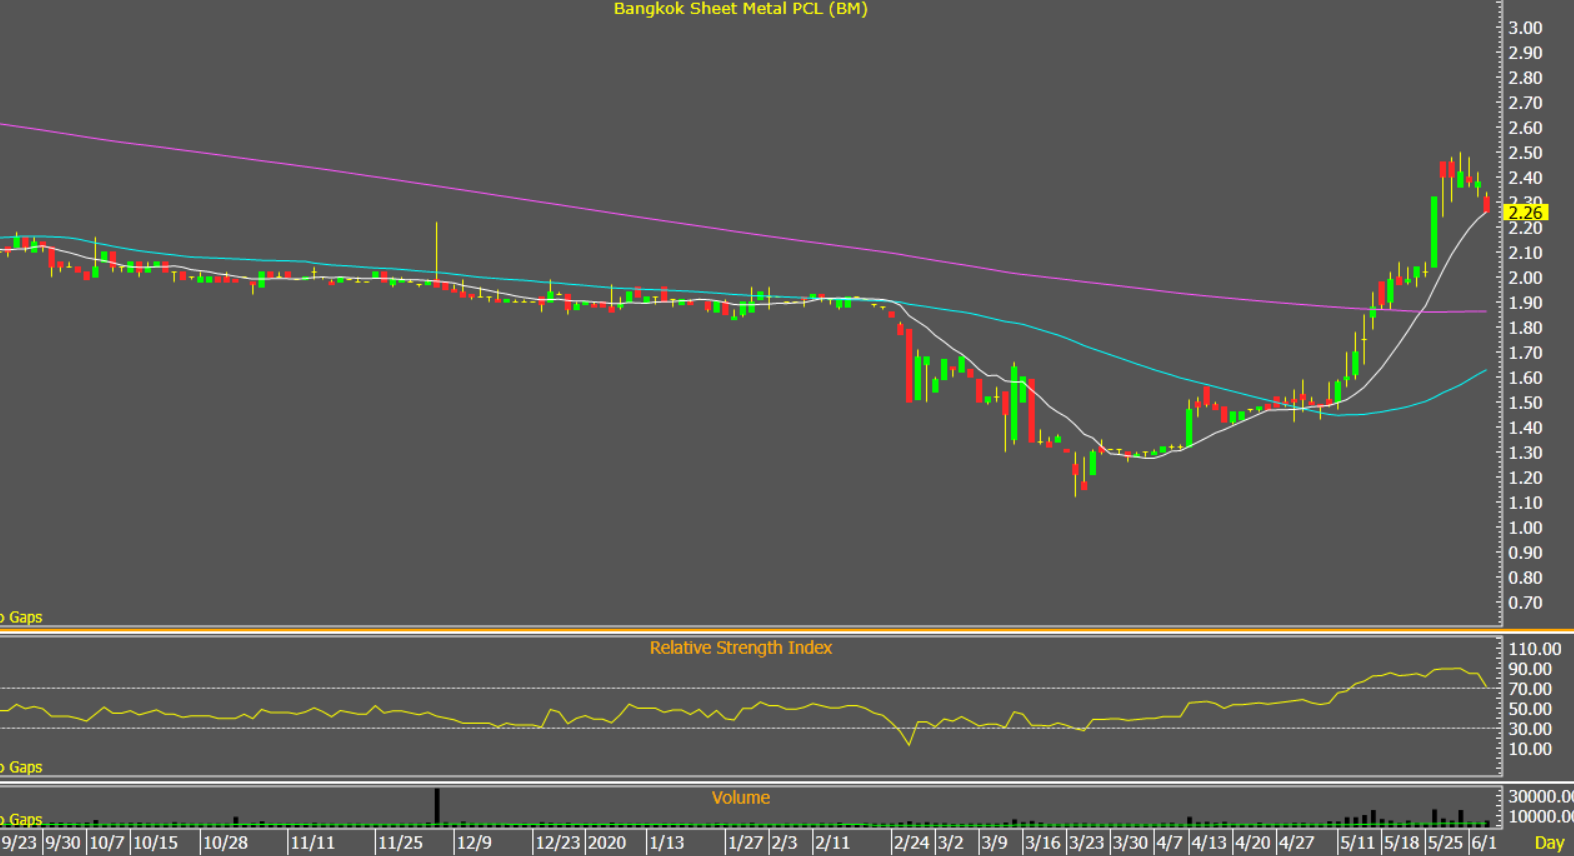Click the 10/28 date on the time axis
1574x856 pixels.
pyautogui.click(x=225, y=843)
